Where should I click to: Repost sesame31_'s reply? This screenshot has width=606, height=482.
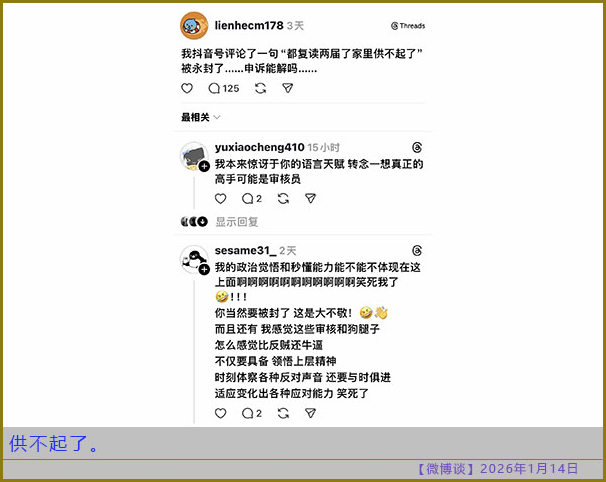283,413
